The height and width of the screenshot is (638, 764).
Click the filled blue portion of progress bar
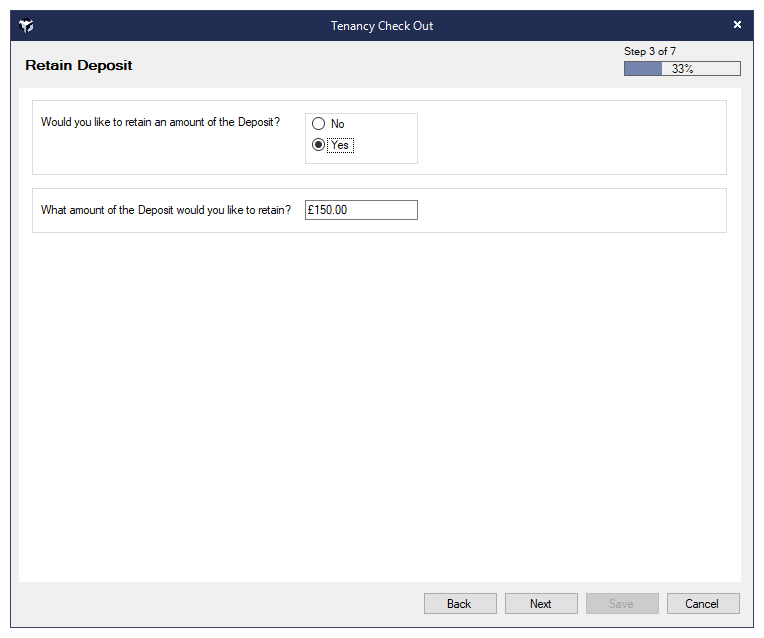coord(643,69)
